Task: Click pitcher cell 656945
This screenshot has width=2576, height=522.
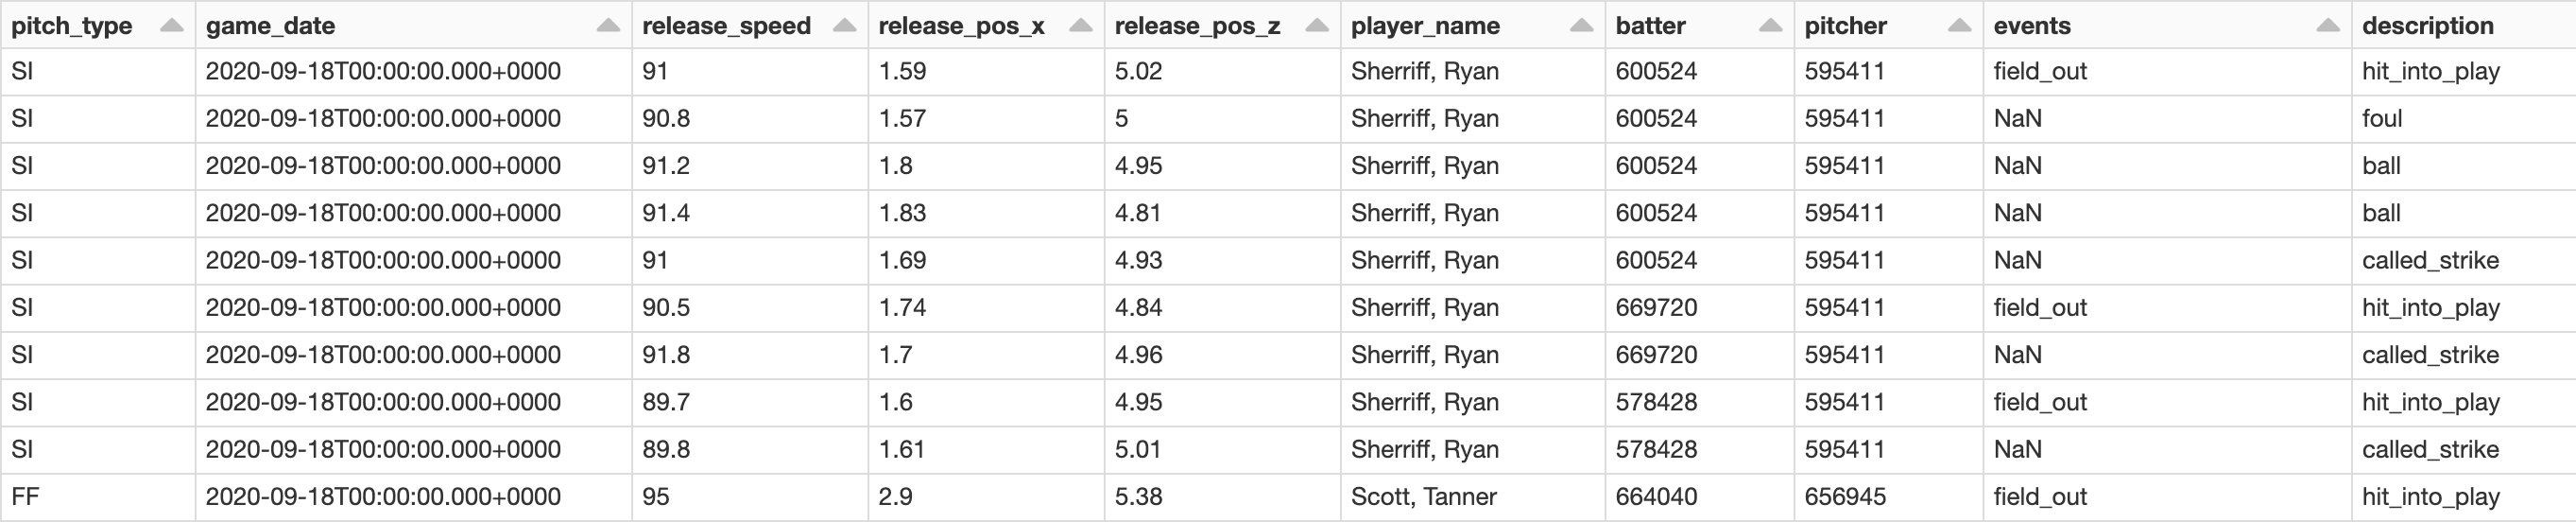Action: click(x=1845, y=497)
